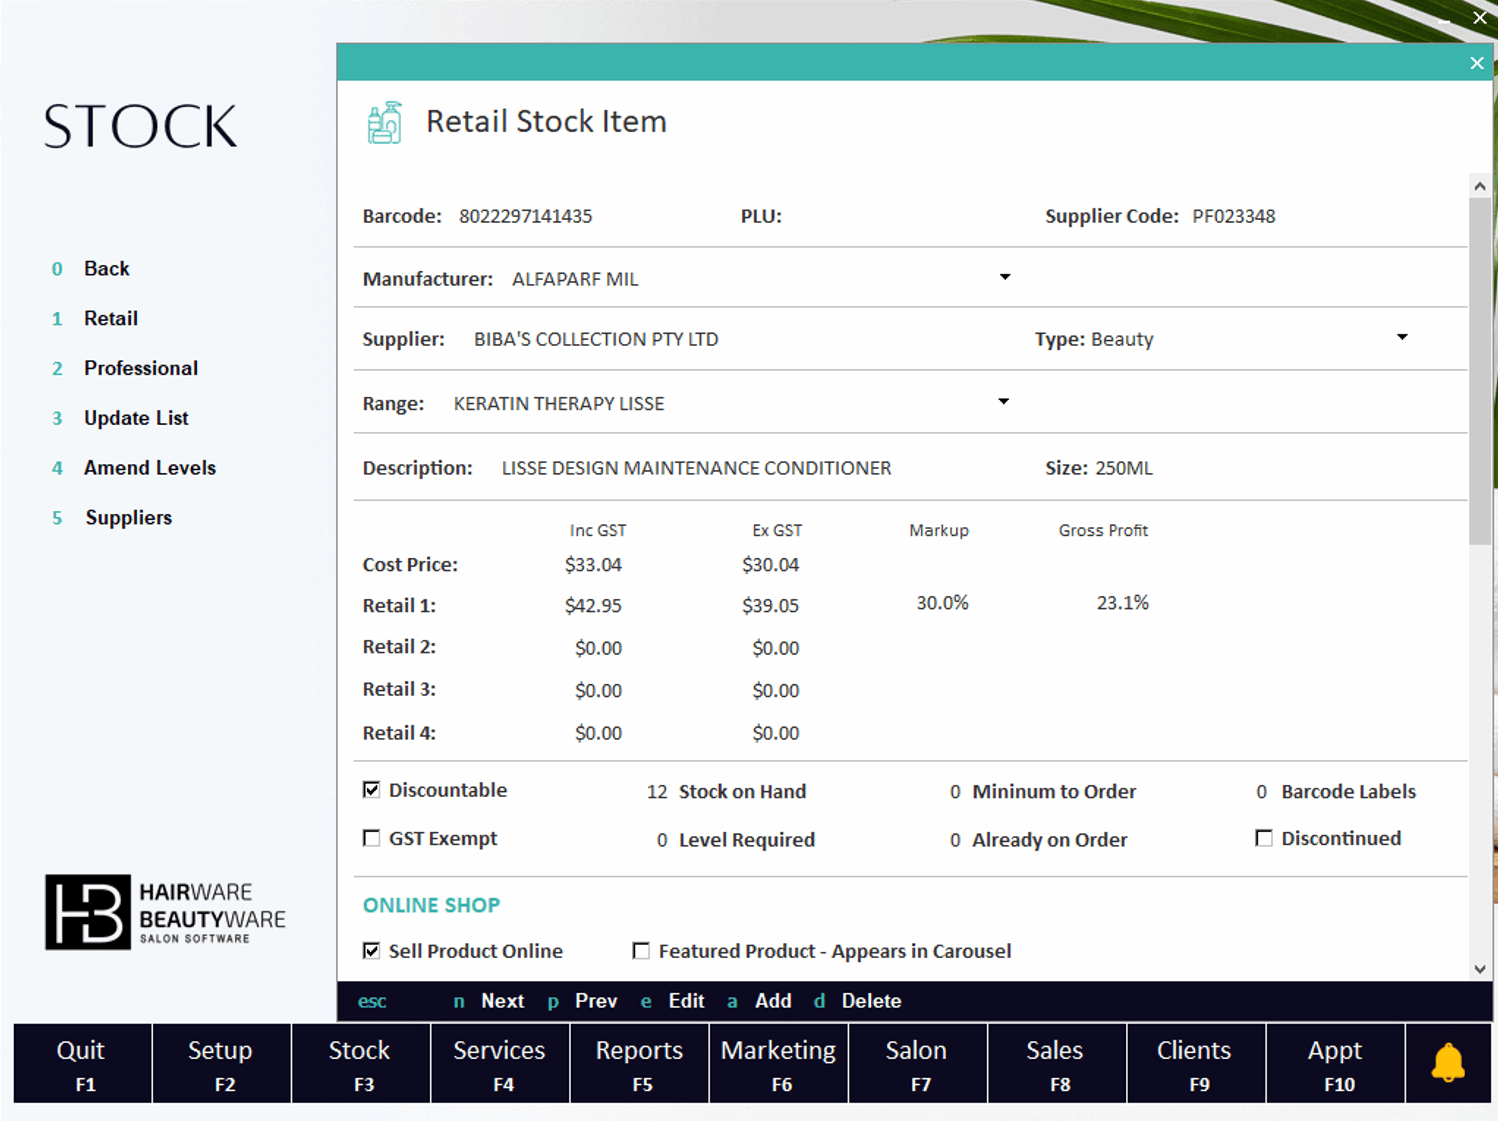1498x1121 pixels.
Task: Click Stock on Hand value 12
Action: [x=657, y=792]
